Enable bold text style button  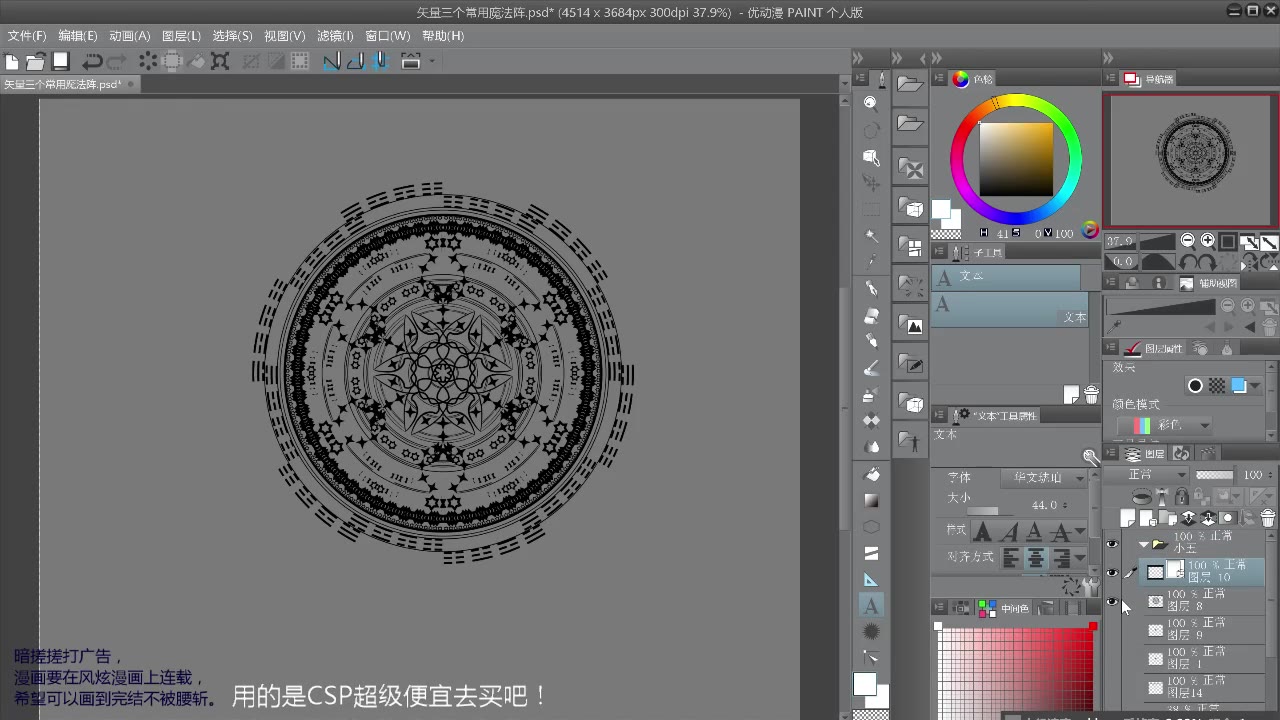tap(983, 531)
